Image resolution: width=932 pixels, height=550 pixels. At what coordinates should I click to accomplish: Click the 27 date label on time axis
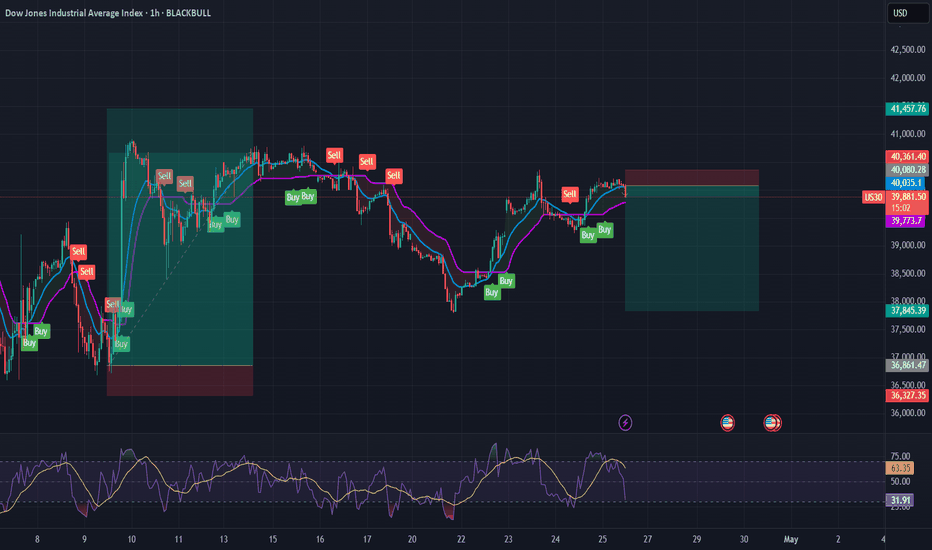click(x=647, y=539)
